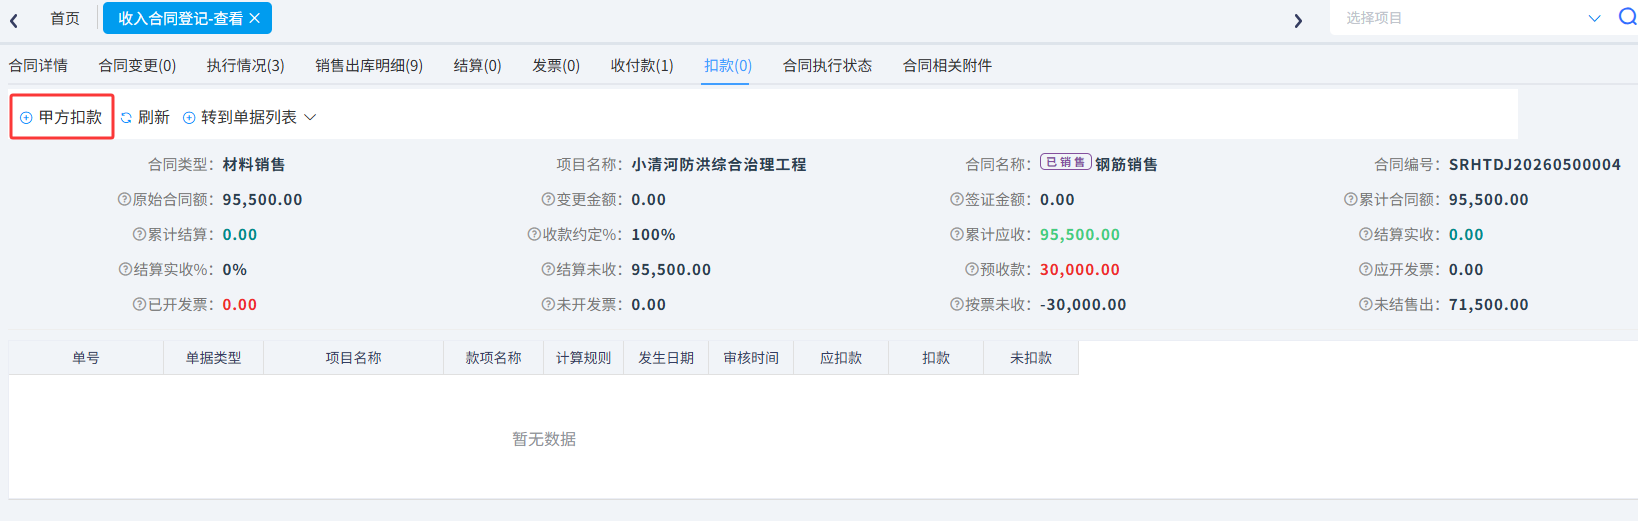Click the help icon beside 结算实收%
Image resolution: width=1638 pixels, height=521 pixels.
pos(125,269)
